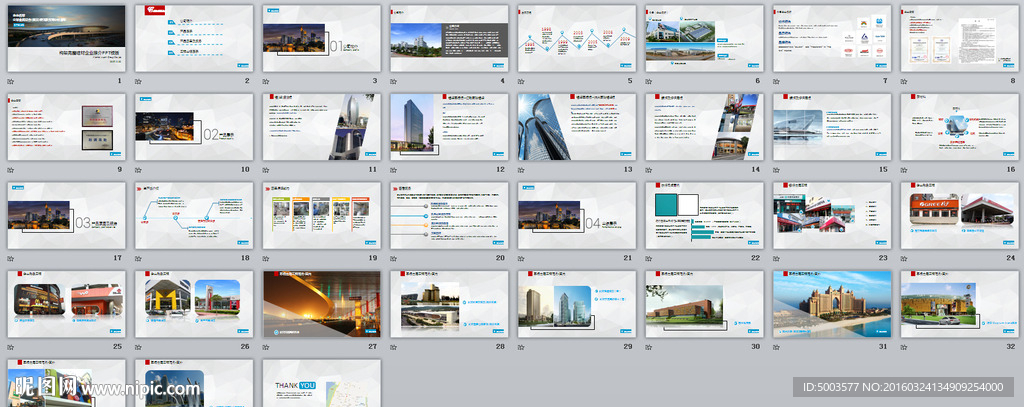Image resolution: width=1024 pixels, height=407 pixels.
Task: Select slide 24 GREE storefront thumbnail
Action: click(x=960, y=216)
